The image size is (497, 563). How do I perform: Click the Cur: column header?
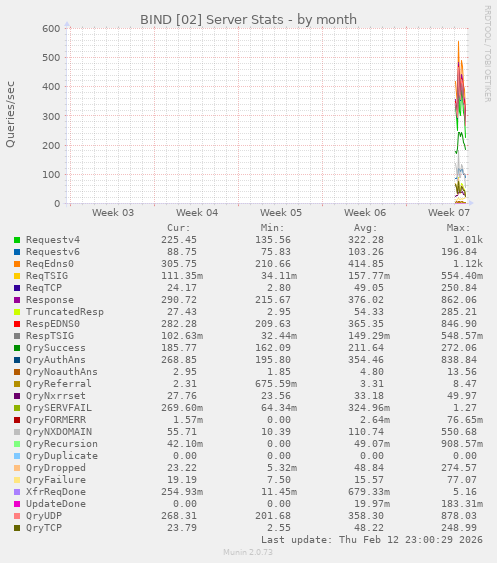coord(178,228)
